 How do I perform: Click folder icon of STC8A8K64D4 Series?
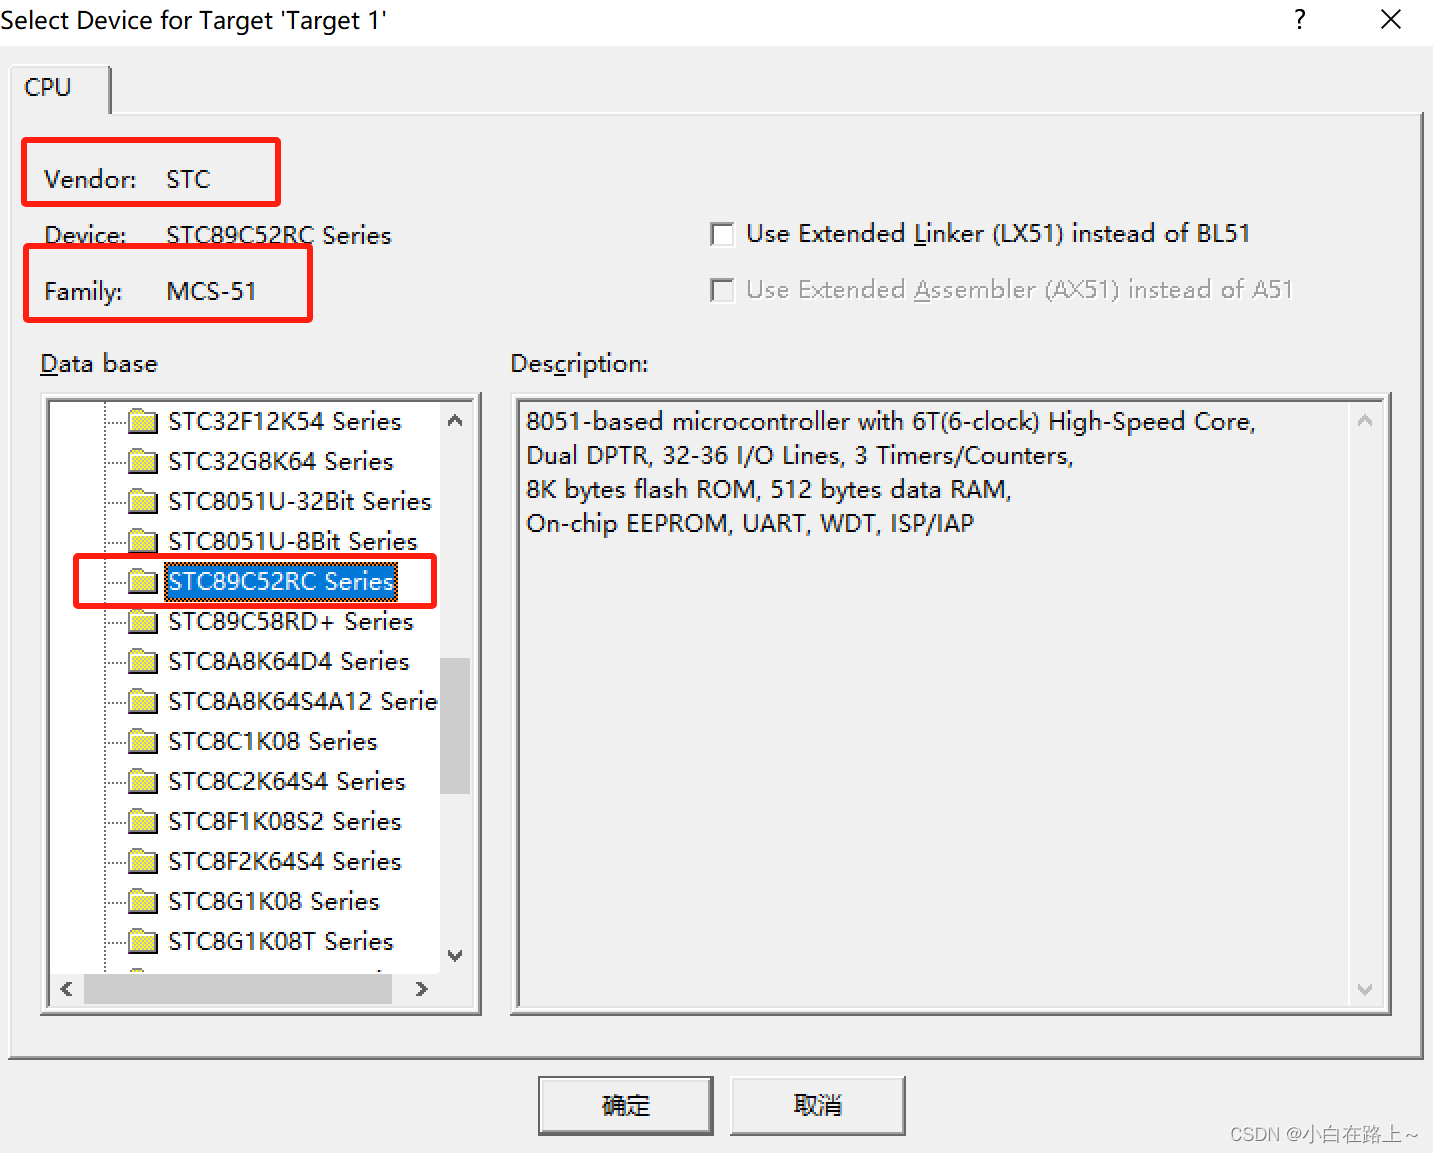(x=143, y=661)
